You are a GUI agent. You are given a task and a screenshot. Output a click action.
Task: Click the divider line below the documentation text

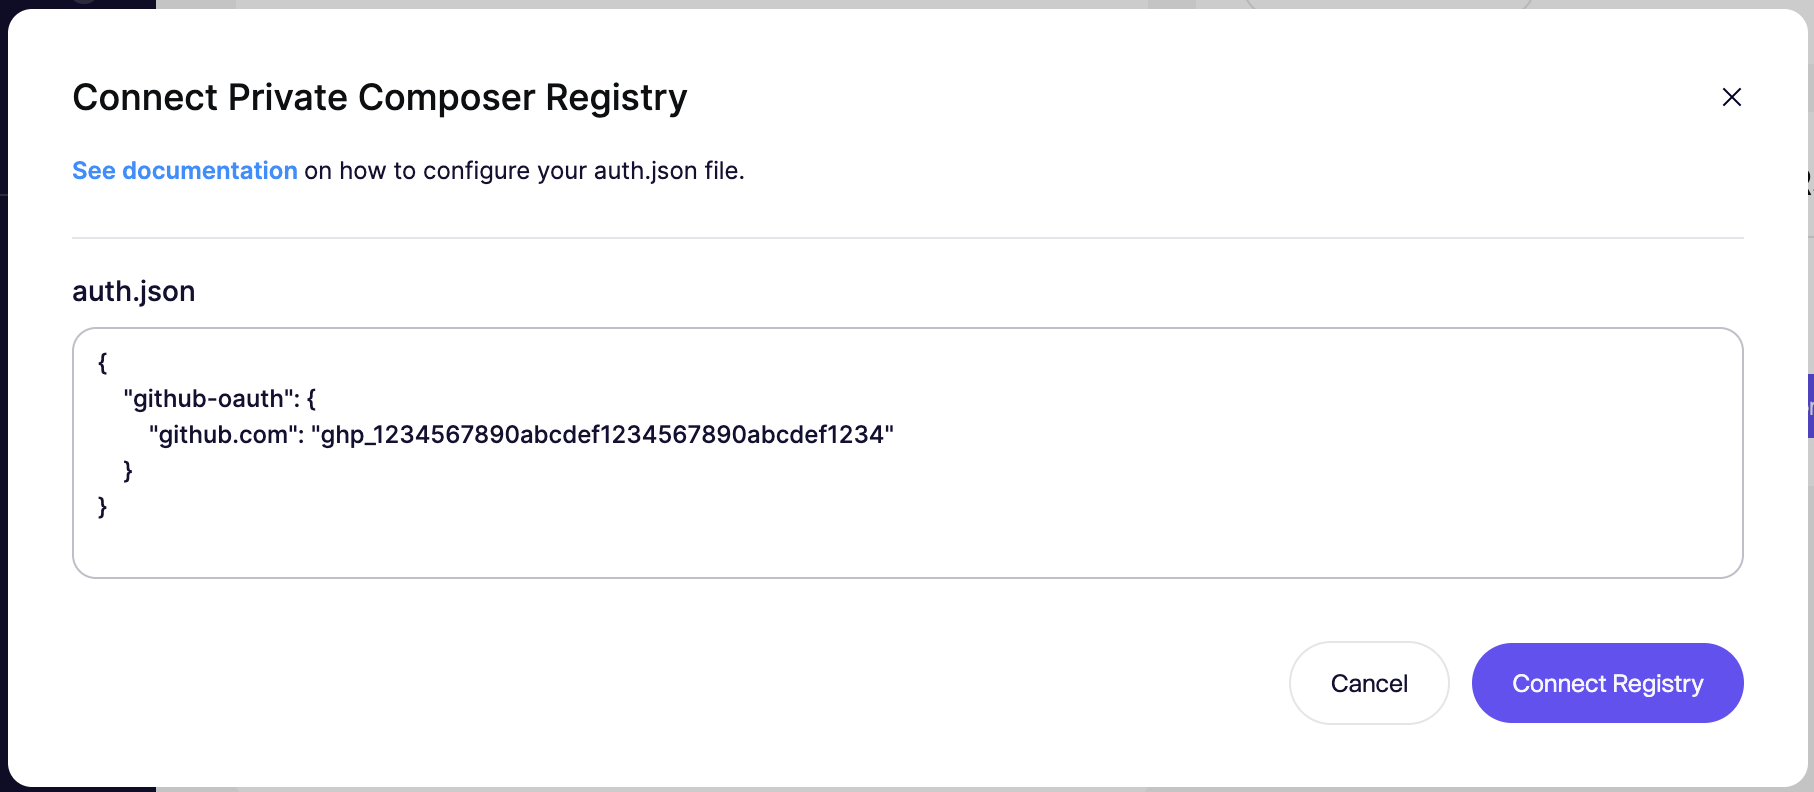tap(900, 238)
